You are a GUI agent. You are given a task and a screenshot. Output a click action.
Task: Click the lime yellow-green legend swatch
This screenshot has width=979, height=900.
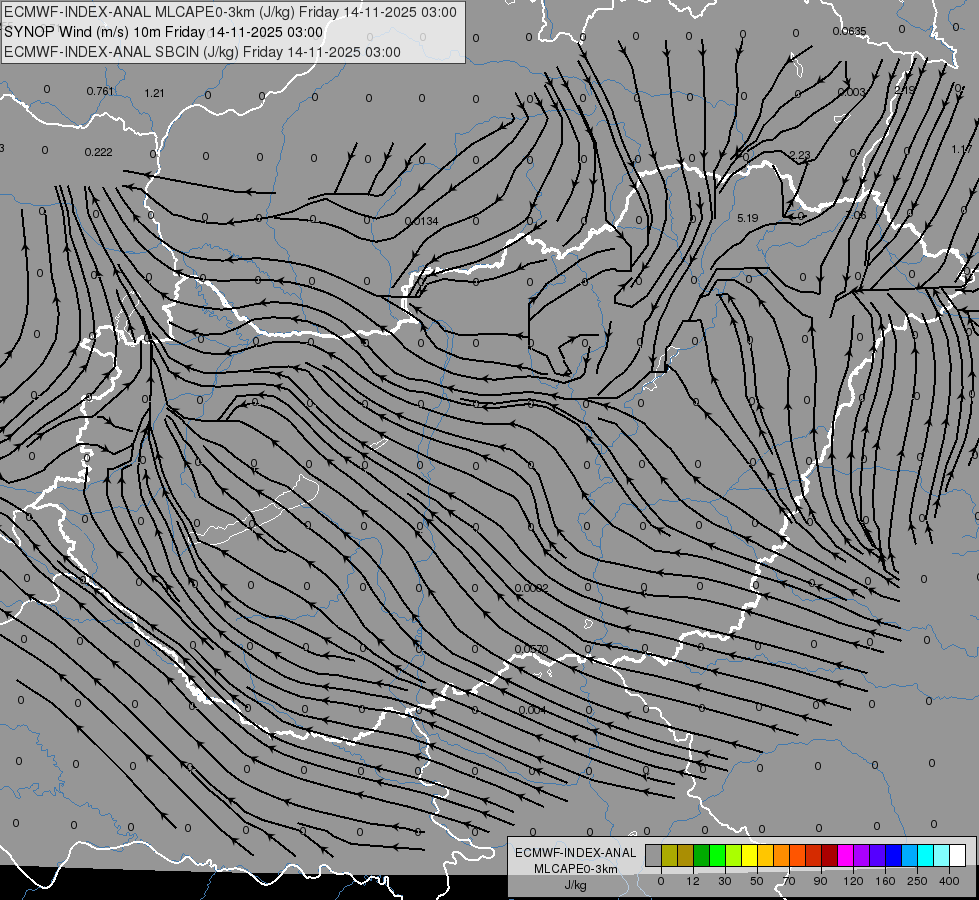pos(734,856)
